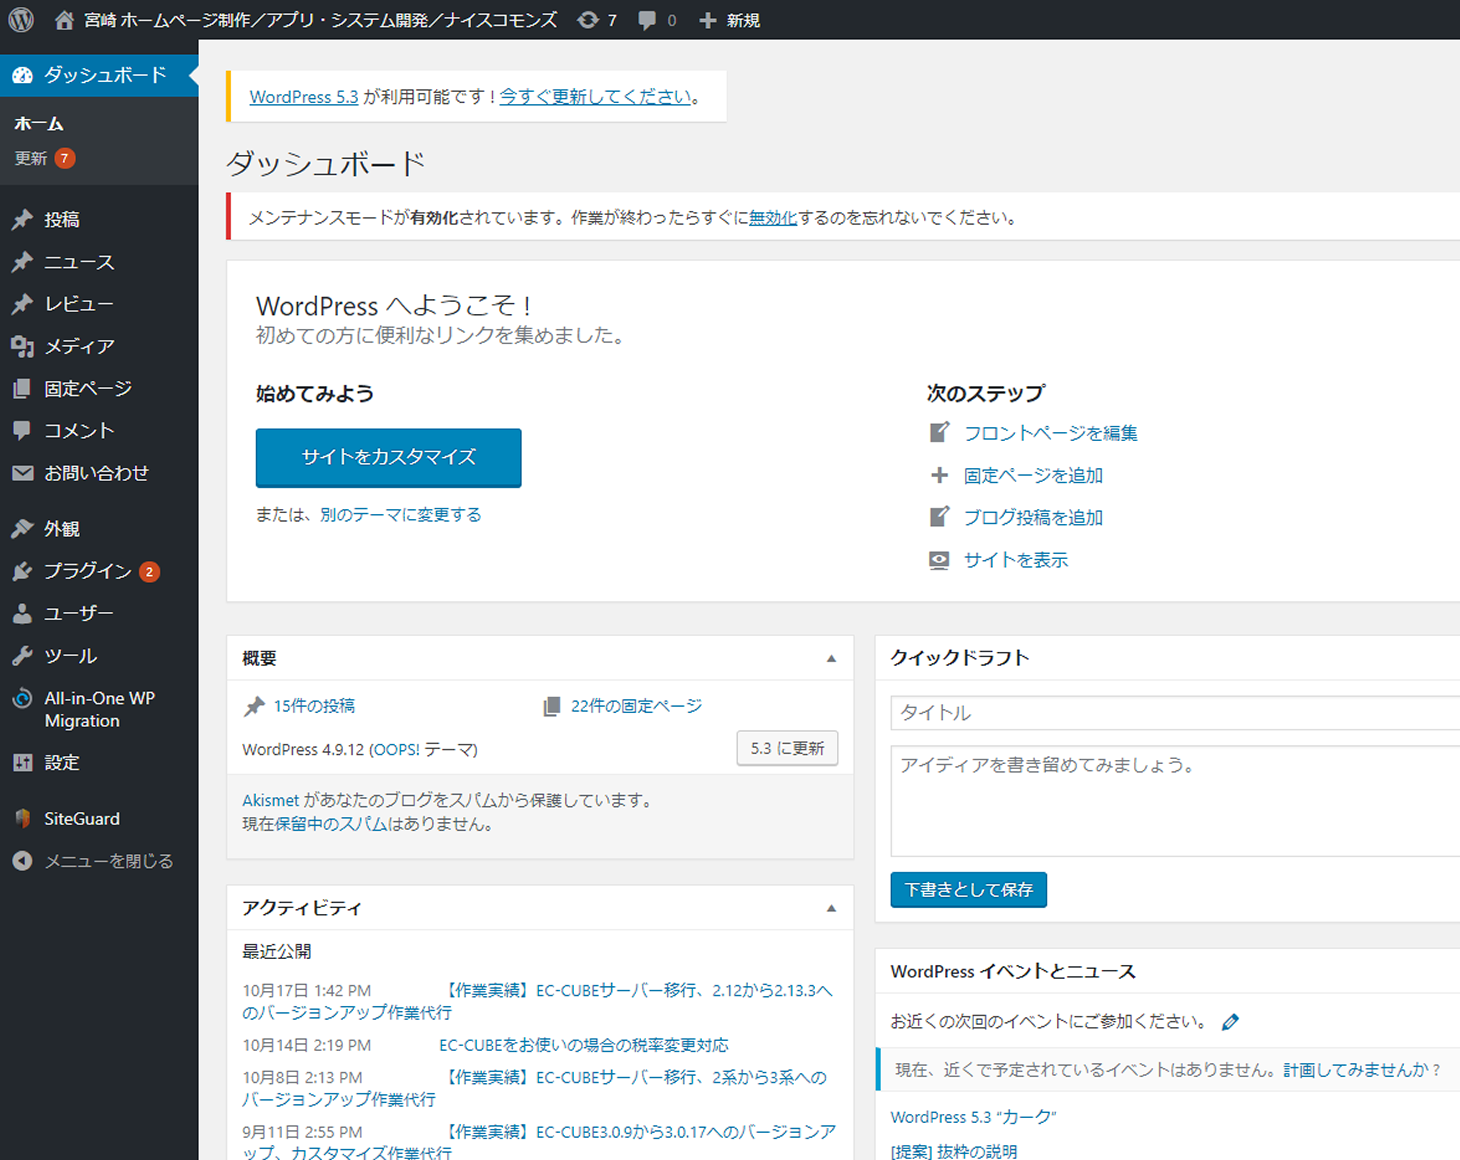
Task: Click the pencil icon to edit event location
Action: (x=1230, y=1022)
